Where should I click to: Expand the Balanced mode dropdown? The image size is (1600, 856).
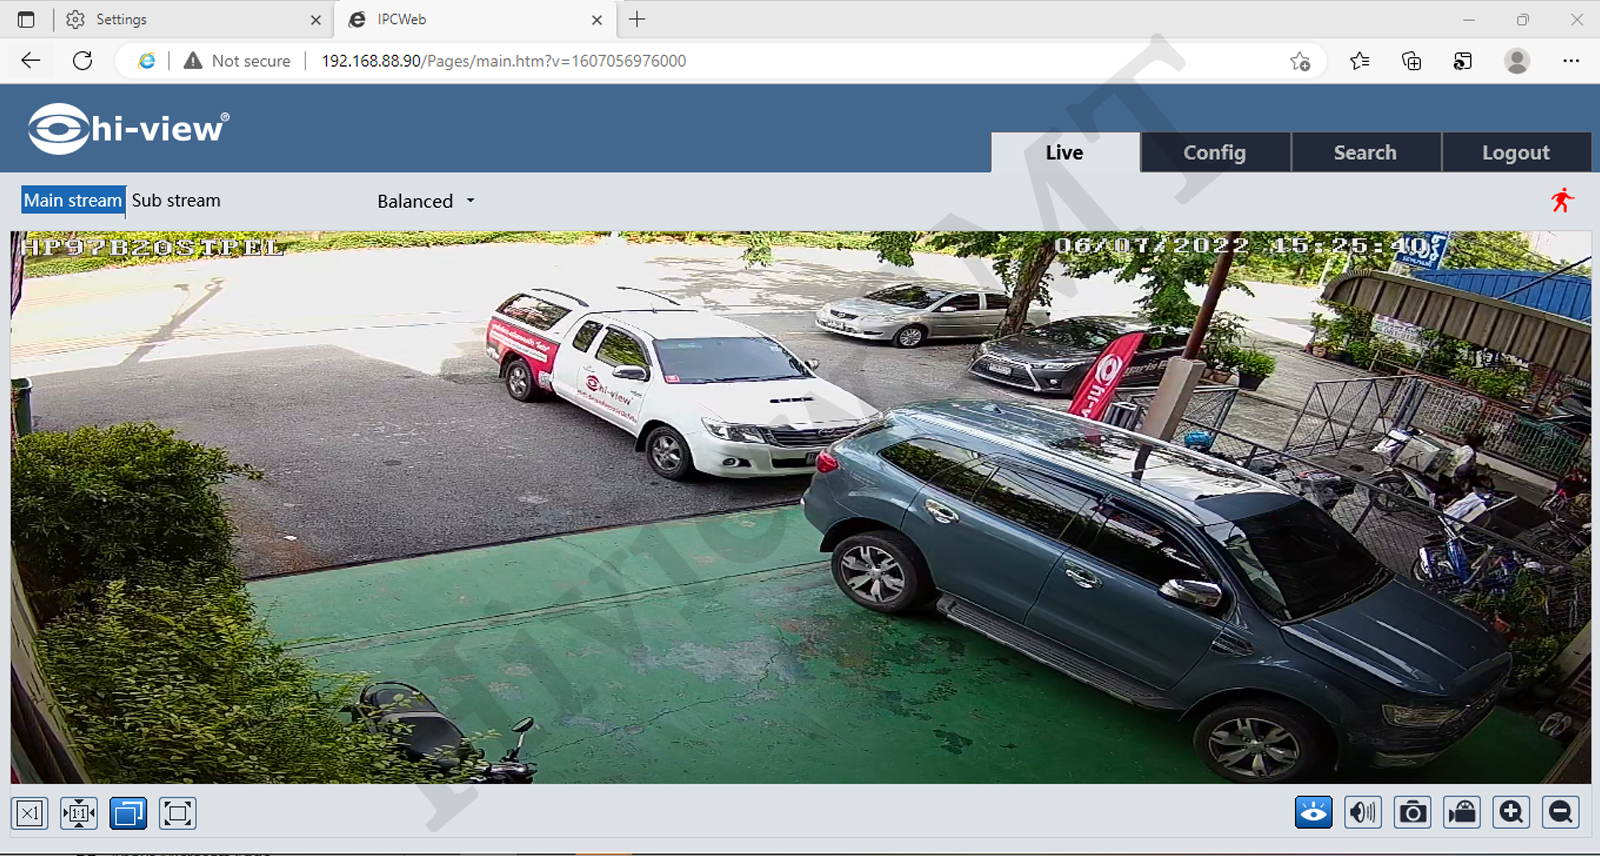[426, 201]
